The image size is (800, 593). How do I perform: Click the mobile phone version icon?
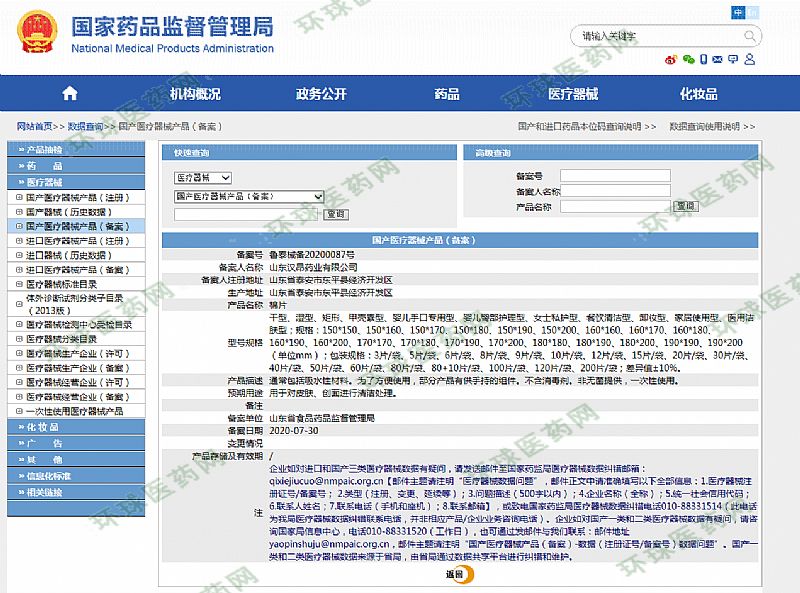click(x=705, y=59)
